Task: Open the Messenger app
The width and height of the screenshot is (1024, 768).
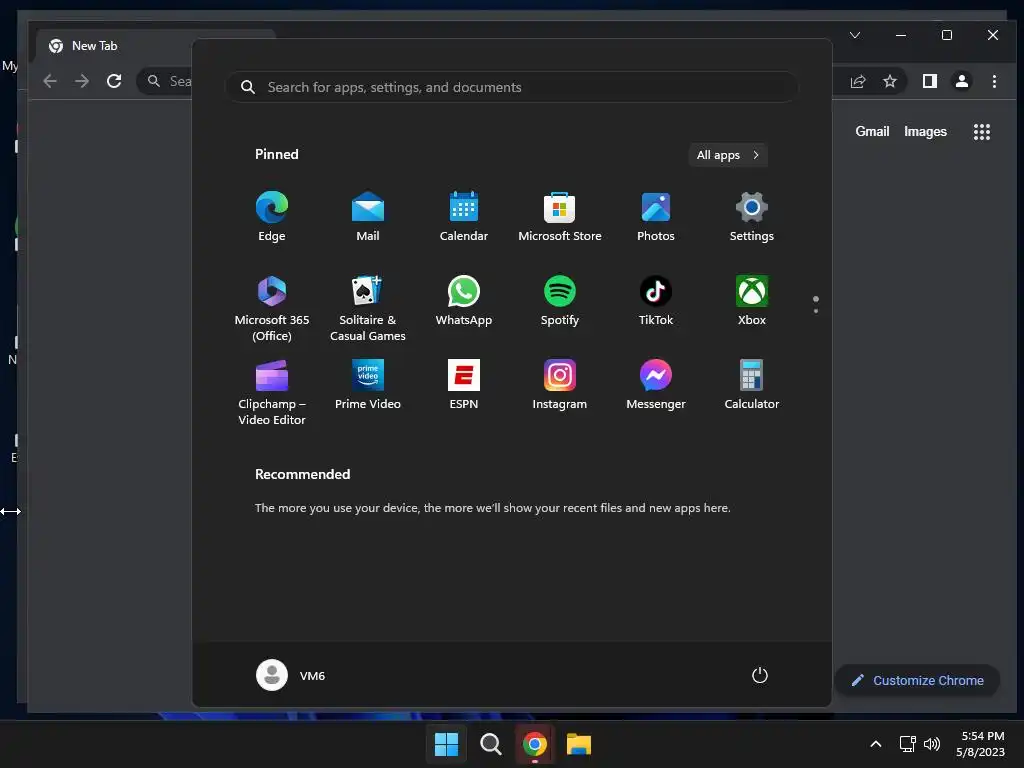Action: [x=656, y=385]
